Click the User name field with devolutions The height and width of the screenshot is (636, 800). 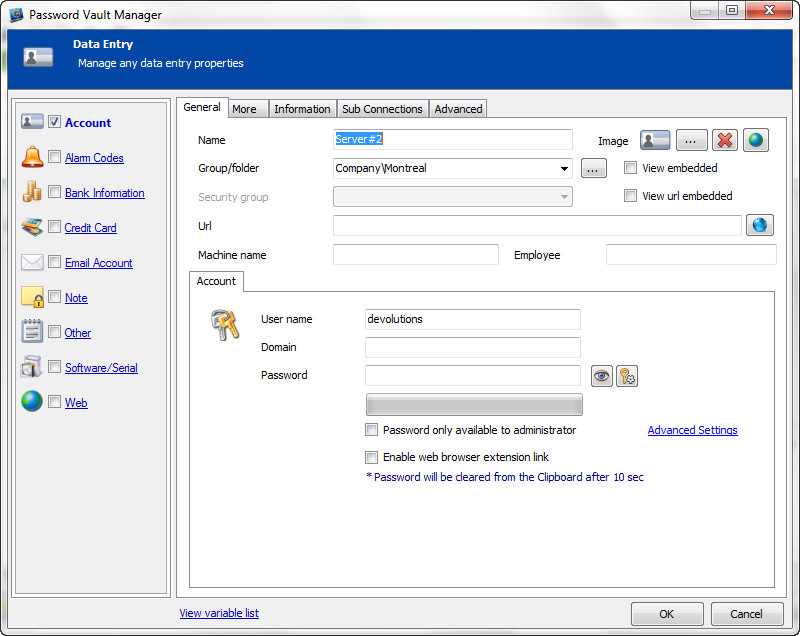coord(472,319)
